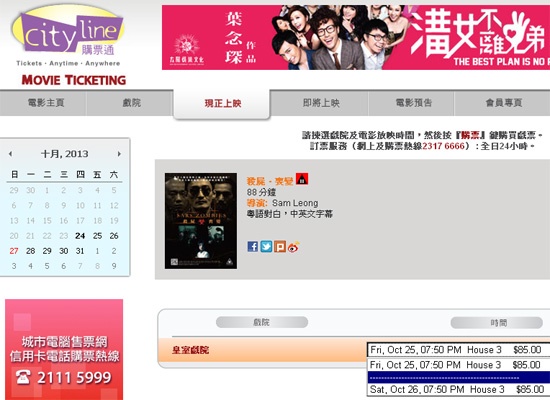
Task: Select October 24 in the calendar
Action: [x=80, y=236]
